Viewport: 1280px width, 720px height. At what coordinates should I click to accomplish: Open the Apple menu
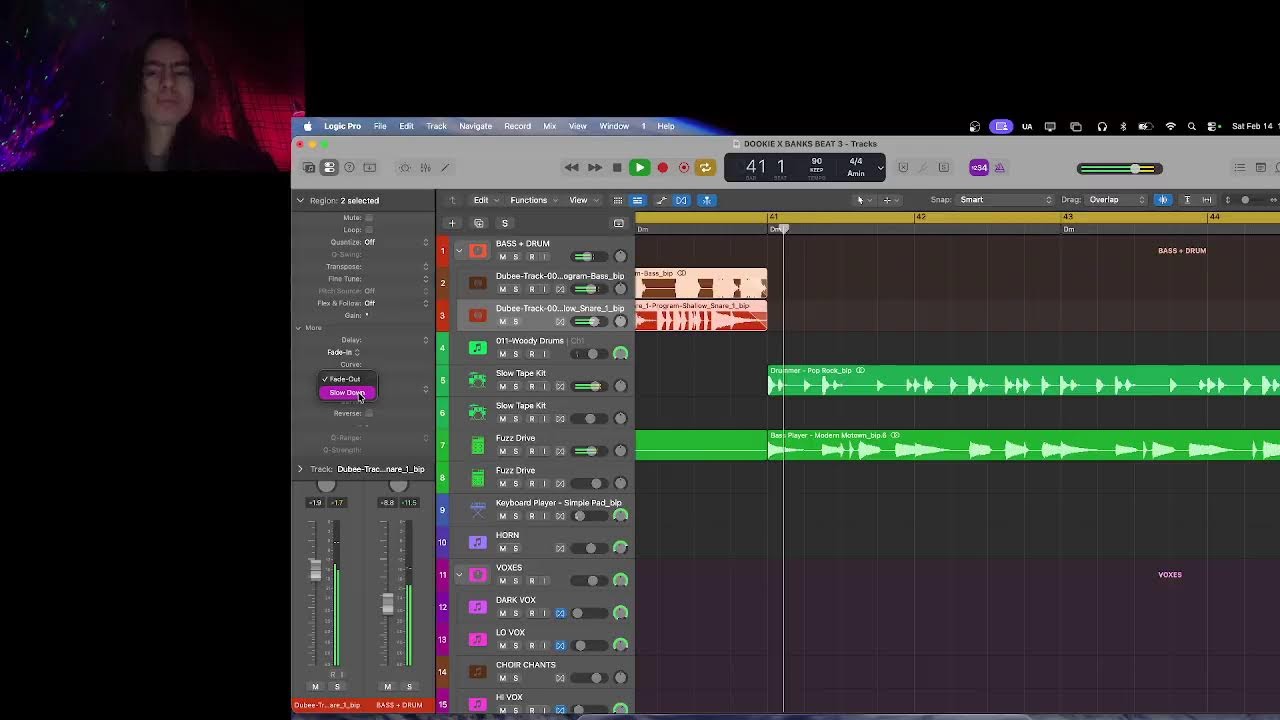point(307,126)
